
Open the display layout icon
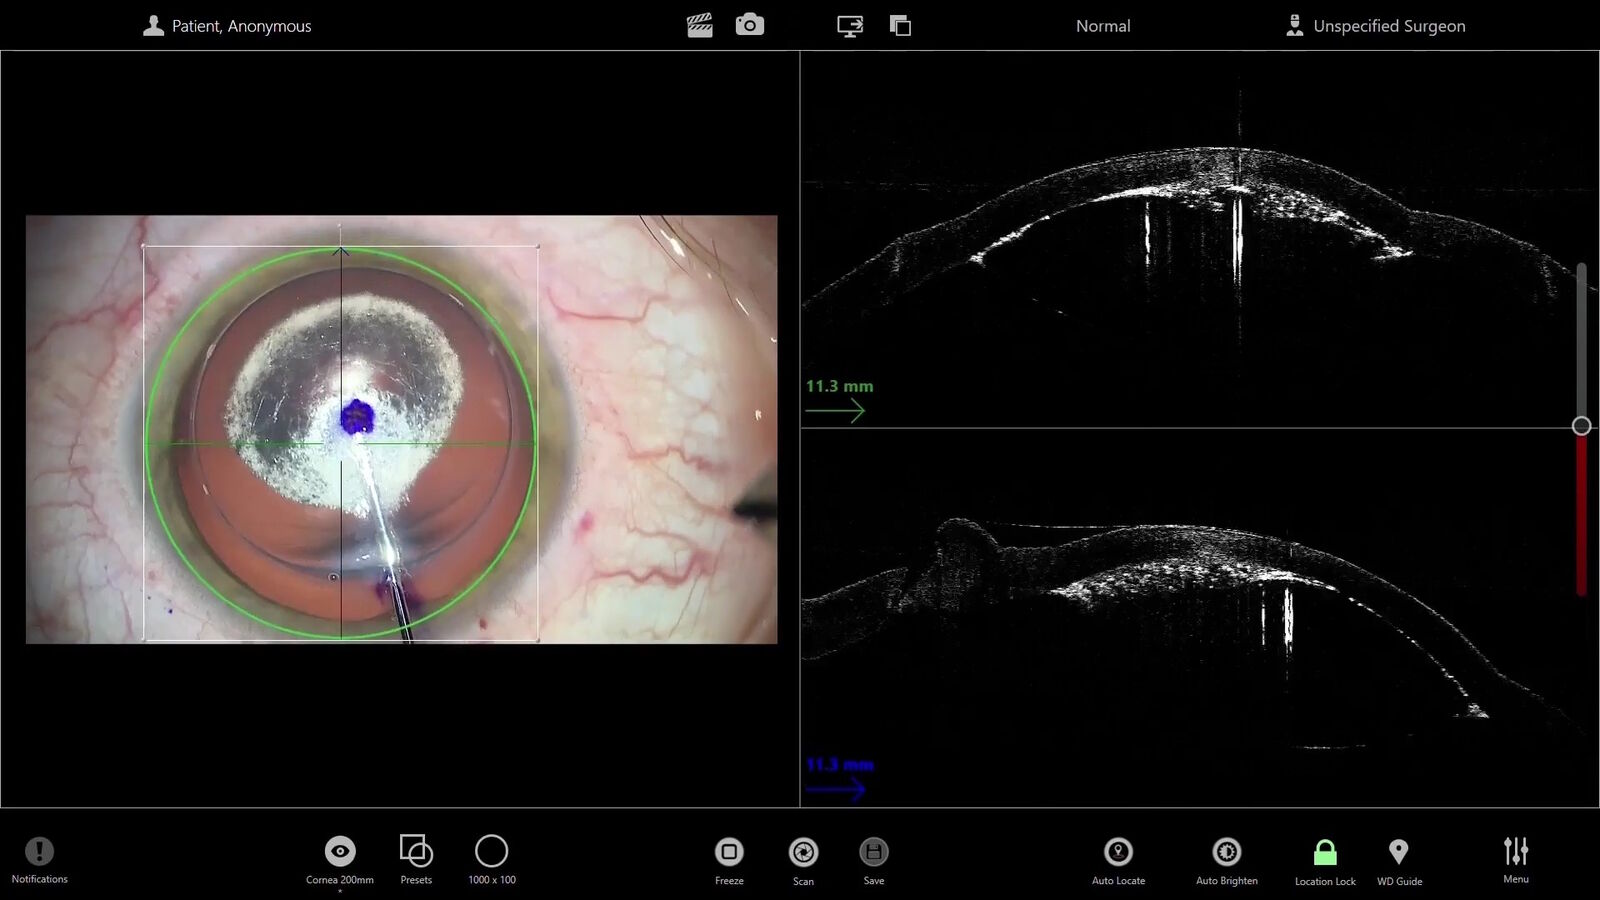coord(900,25)
